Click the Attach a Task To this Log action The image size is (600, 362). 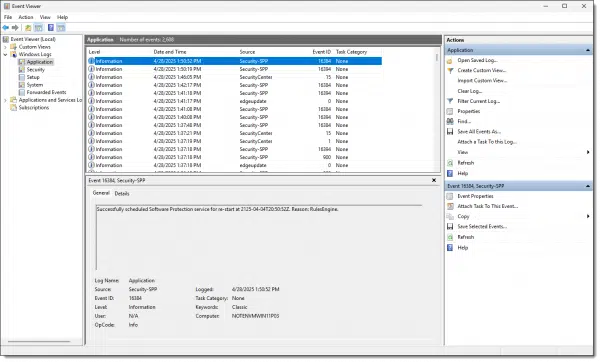[x=487, y=142]
